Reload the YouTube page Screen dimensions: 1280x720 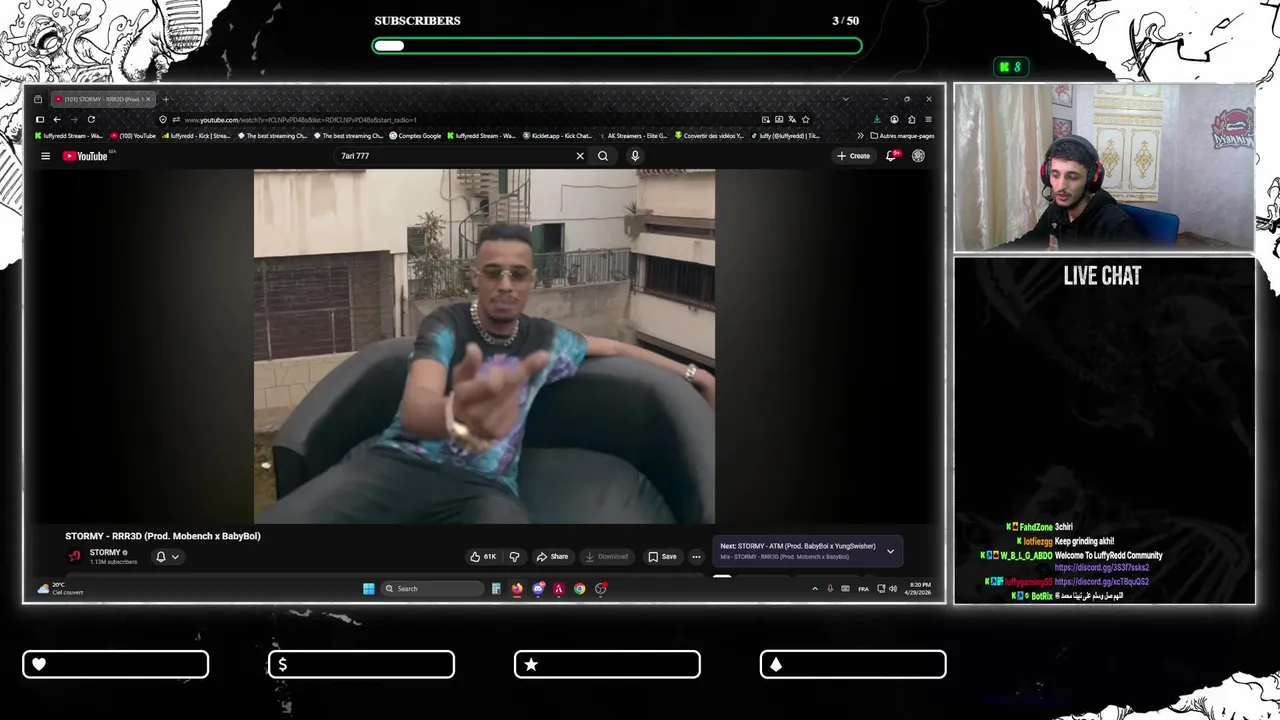(91, 120)
